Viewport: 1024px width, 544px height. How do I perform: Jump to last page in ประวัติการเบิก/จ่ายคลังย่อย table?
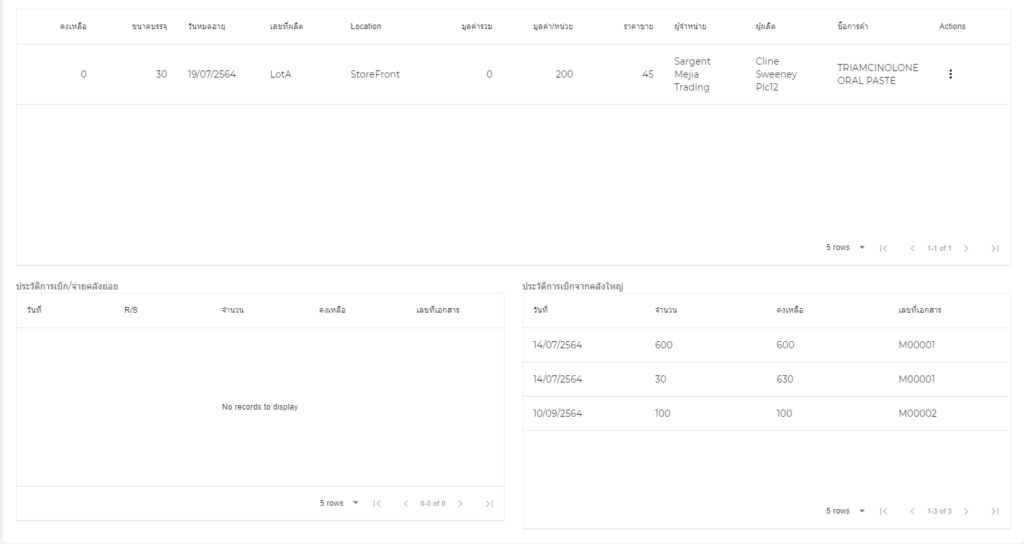488,503
